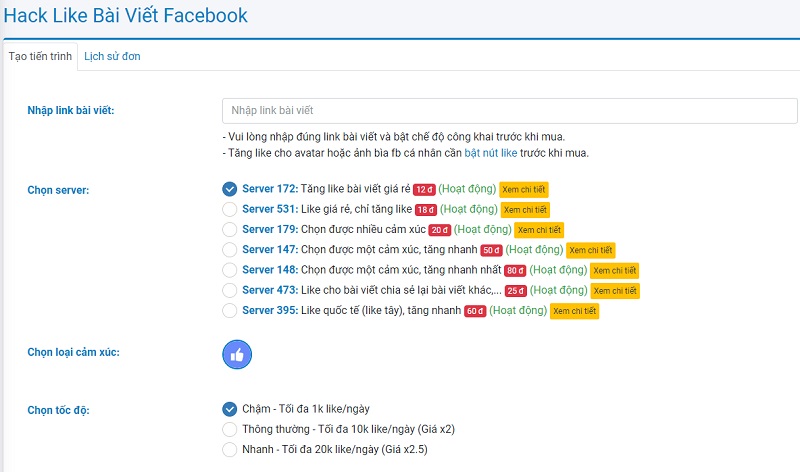Select Chậm speed 1k like/ngày
Screen dimensions: 800x472
(230, 408)
